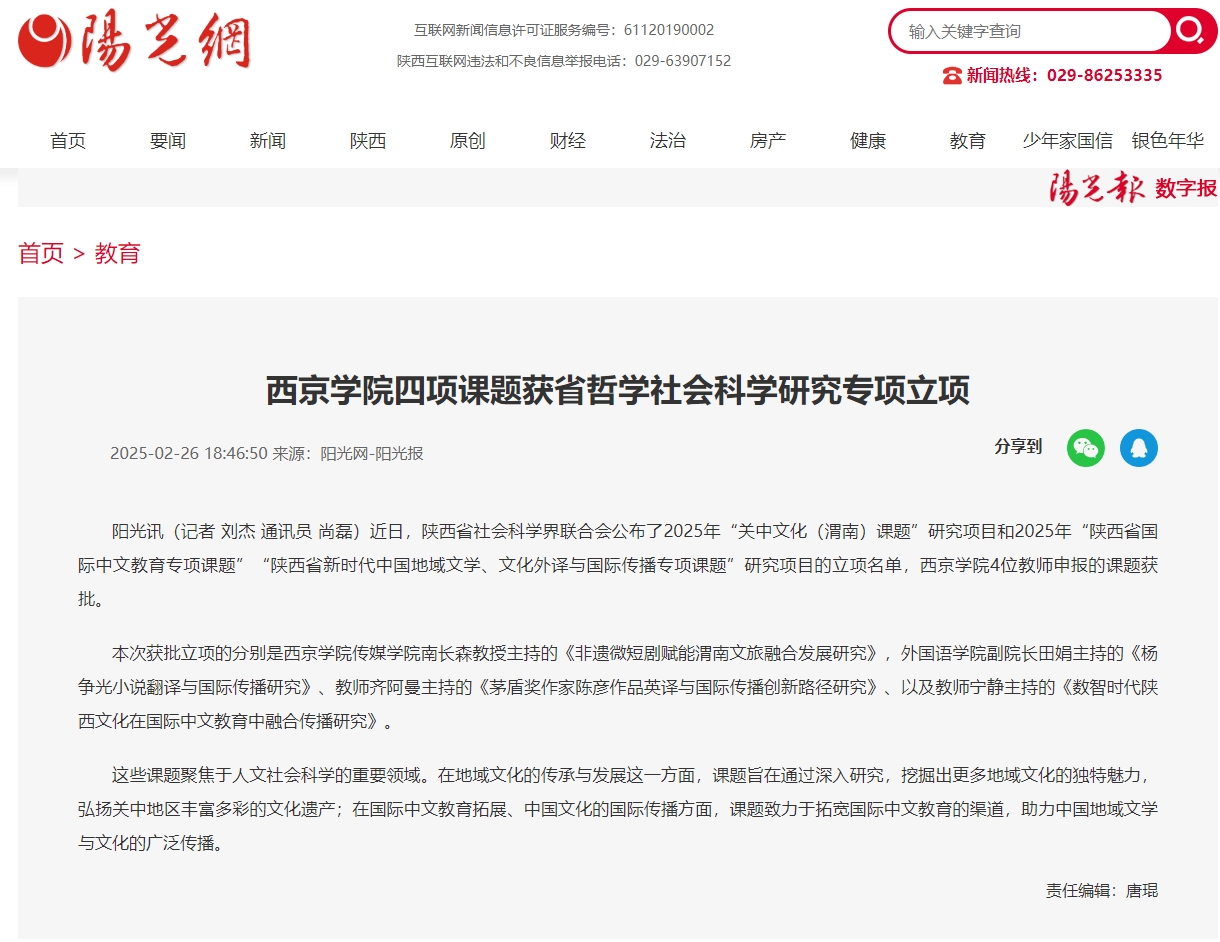Open the 房产 navigation item
This screenshot has width=1220, height=942.
768,141
